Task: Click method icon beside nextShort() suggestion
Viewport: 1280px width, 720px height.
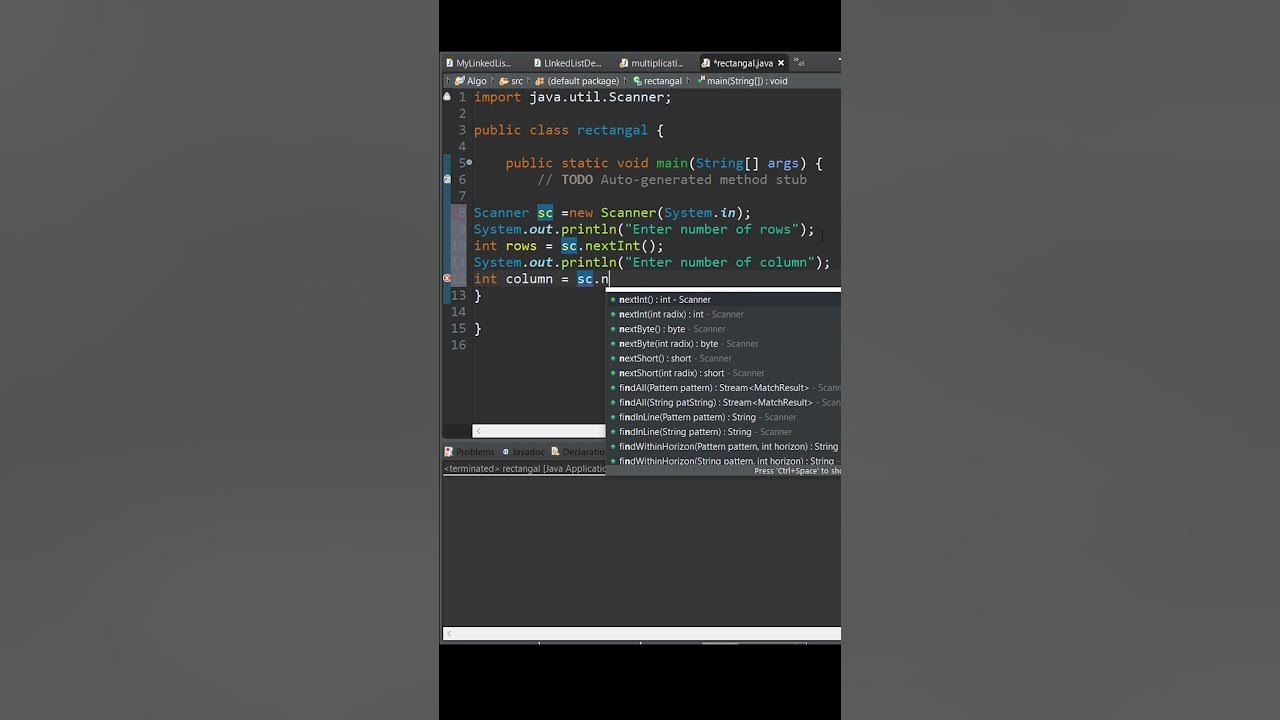Action: [613, 358]
